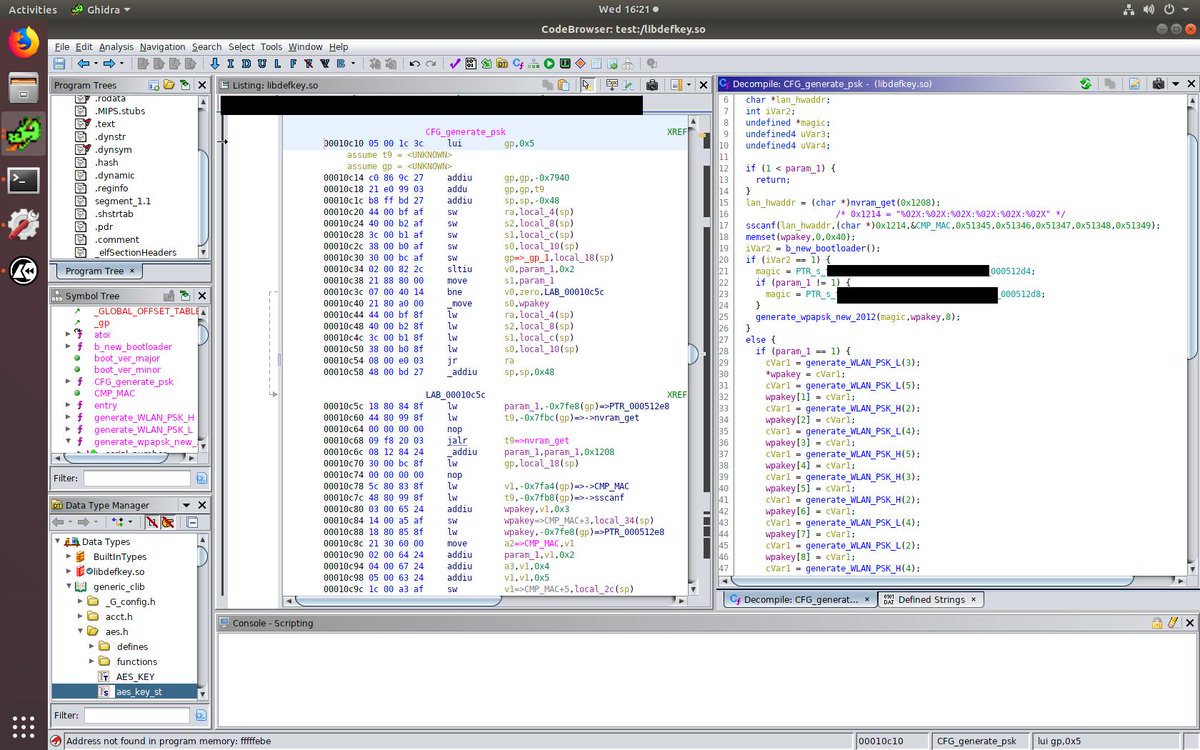Viewport: 1200px width, 750px height.
Task: Click the Data Type Manager filter input
Action: [x=138, y=716]
